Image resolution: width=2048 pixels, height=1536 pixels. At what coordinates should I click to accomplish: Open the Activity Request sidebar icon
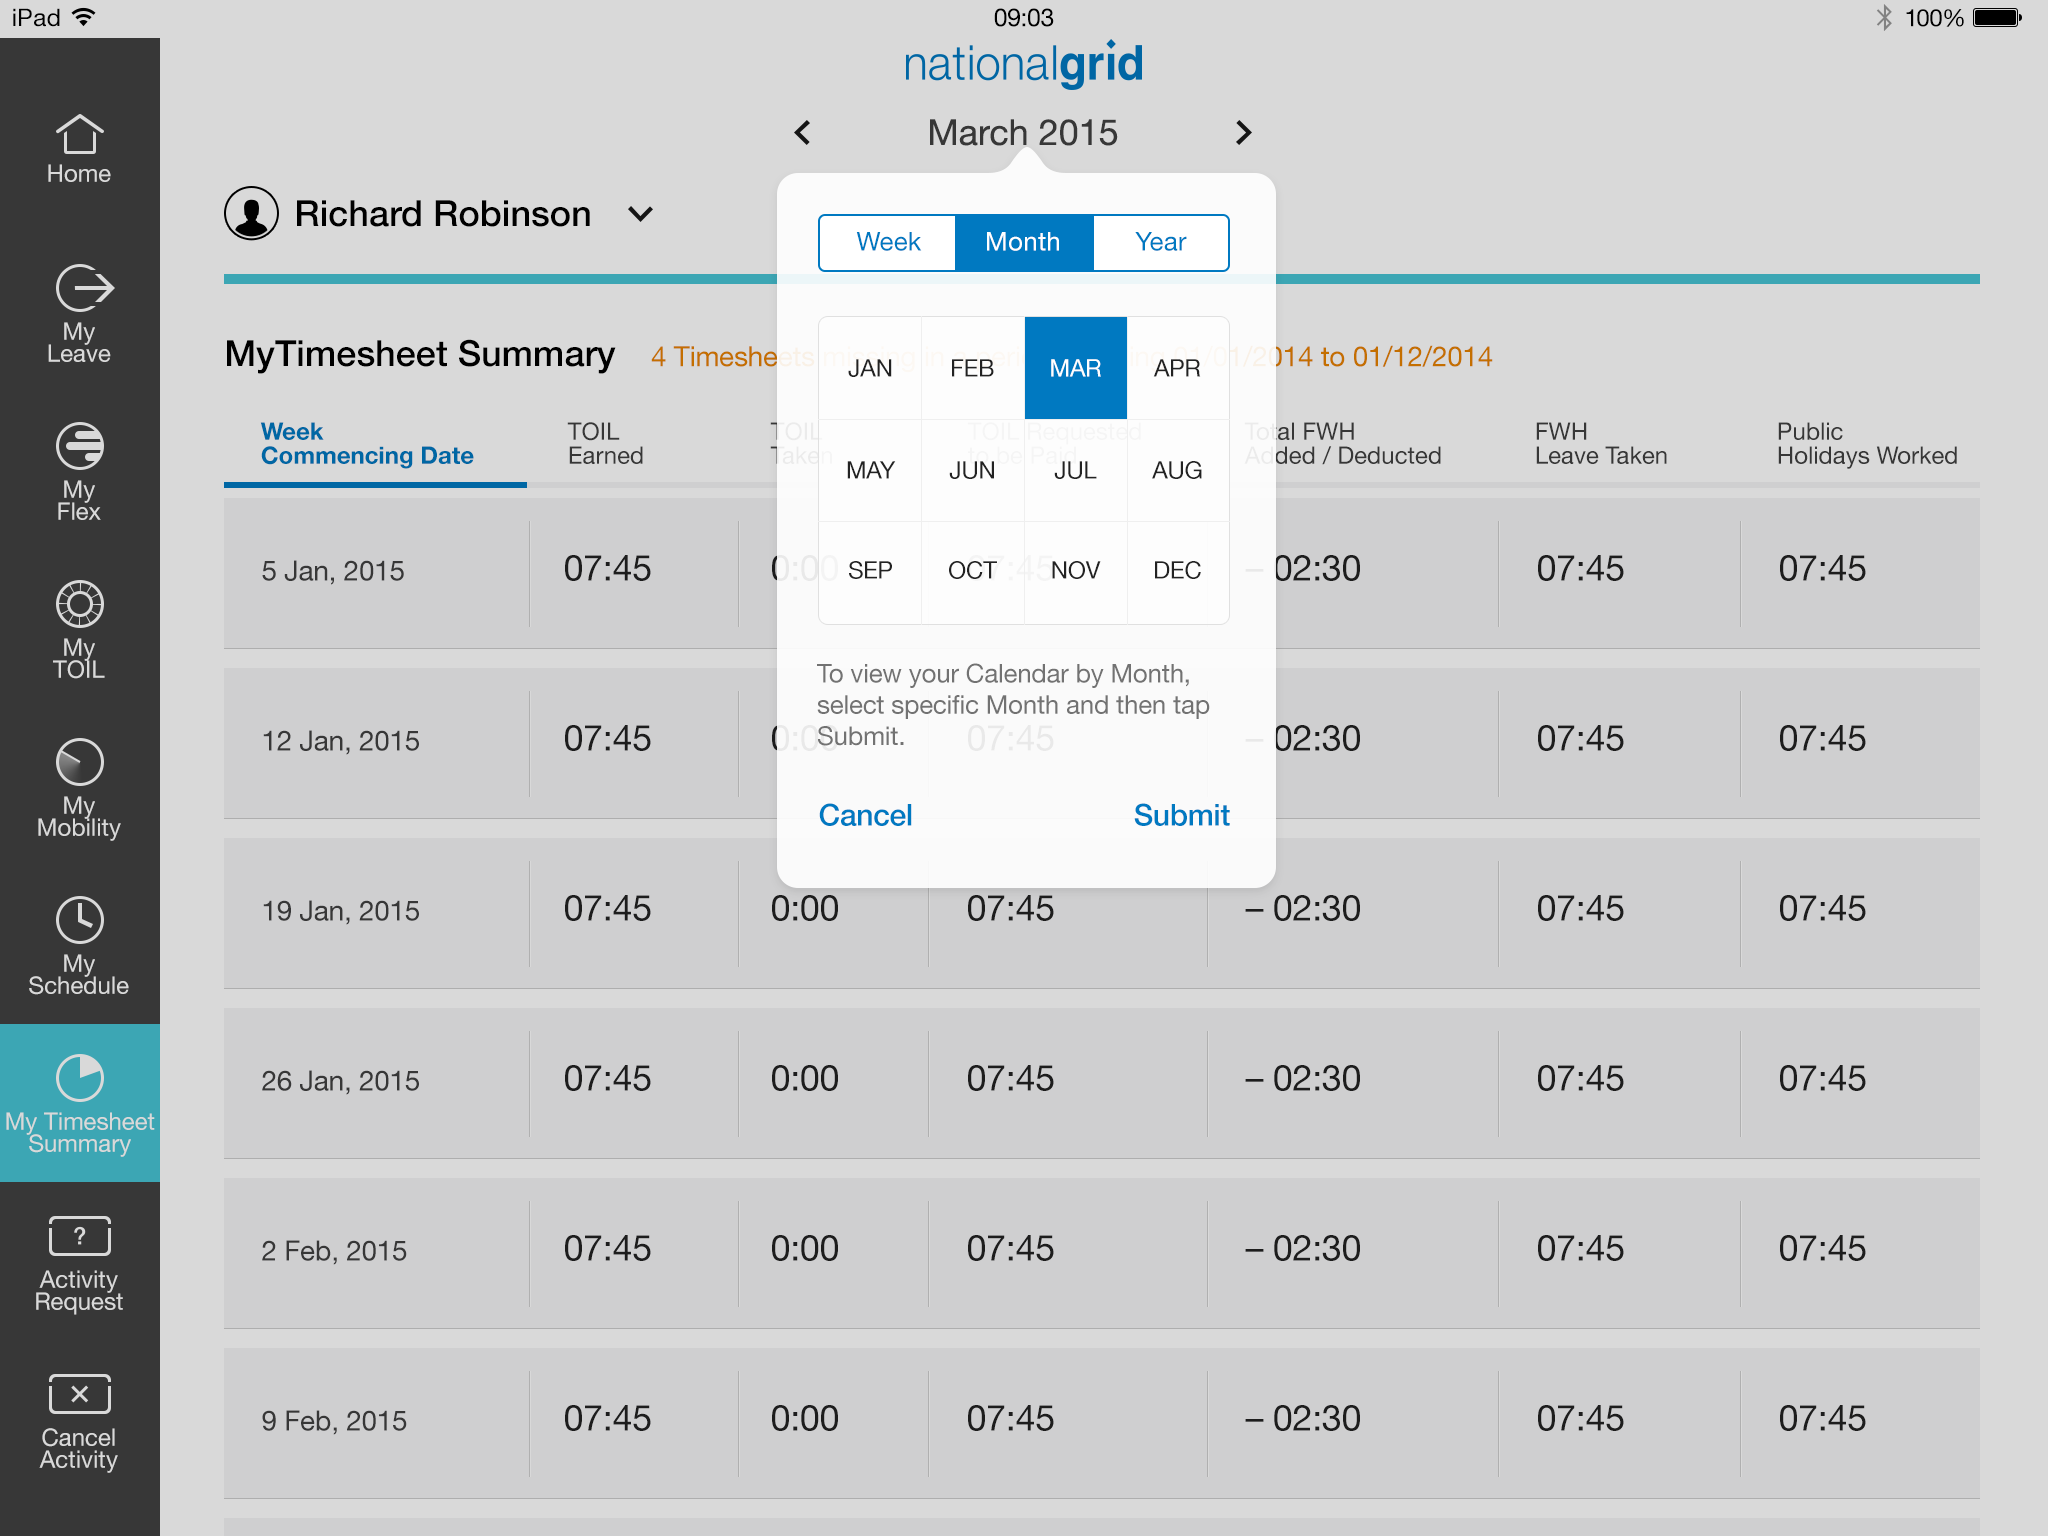tap(79, 1261)
